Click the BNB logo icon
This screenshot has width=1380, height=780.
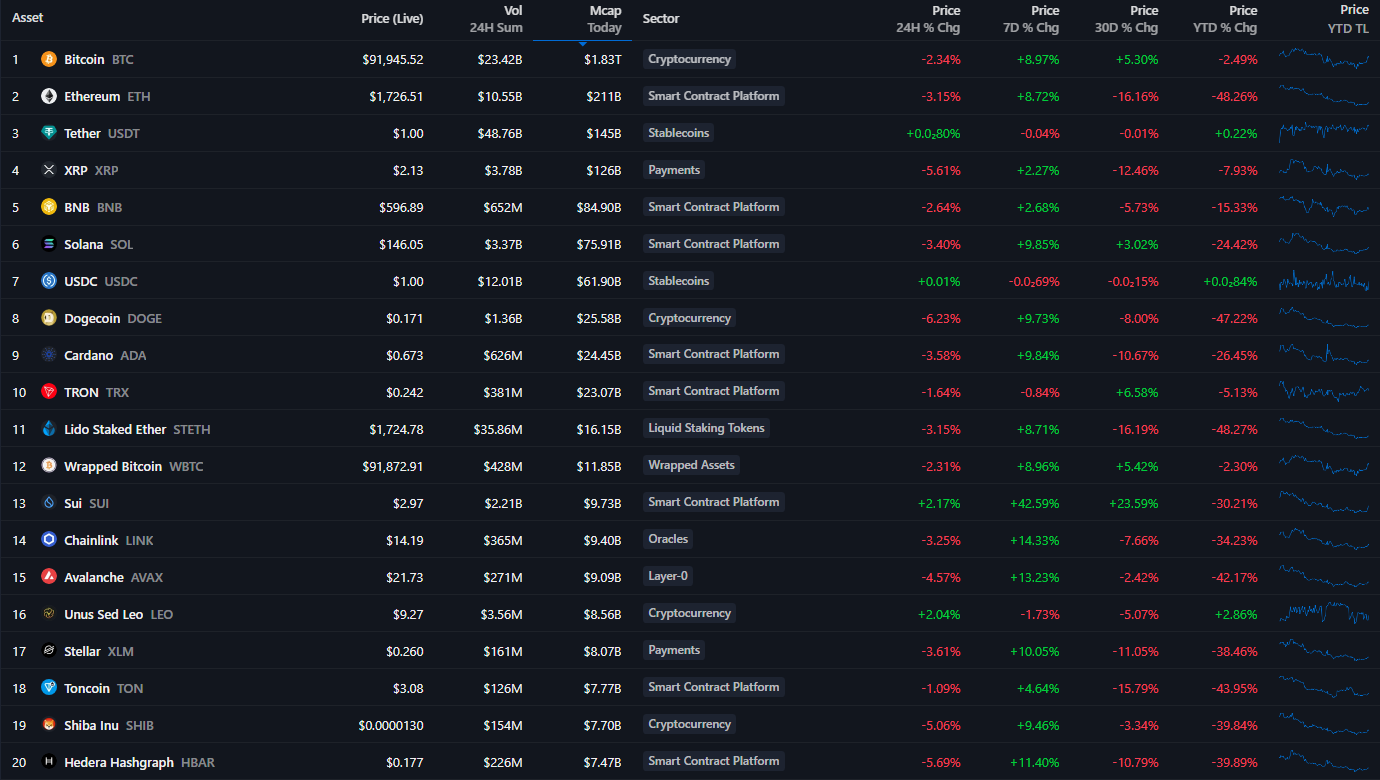coord(48,208)
